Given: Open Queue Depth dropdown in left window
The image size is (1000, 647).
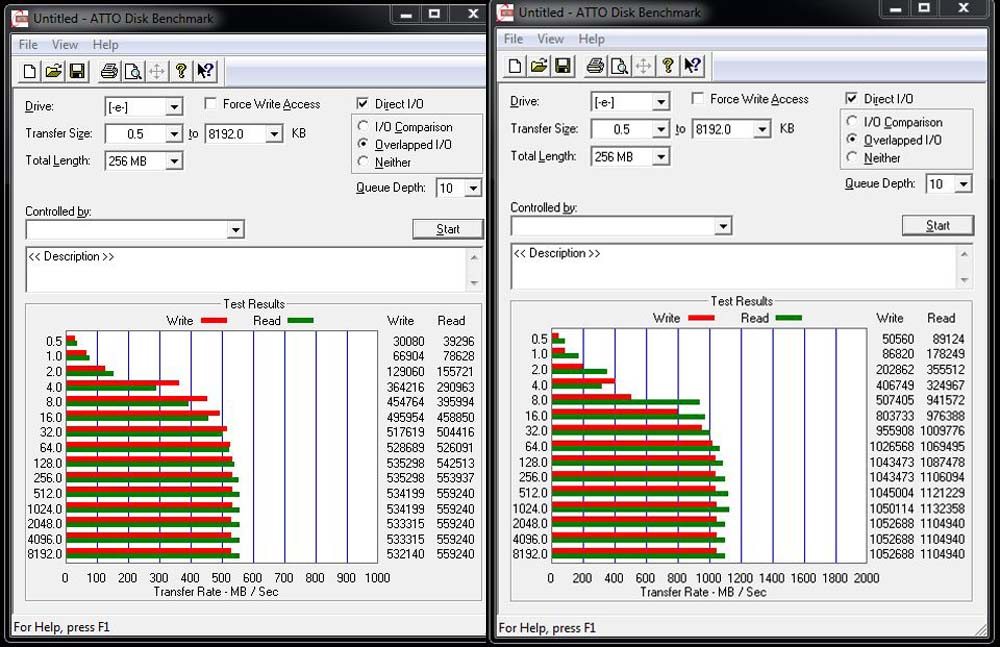Looking at the screenshot, I should [472, 188].
